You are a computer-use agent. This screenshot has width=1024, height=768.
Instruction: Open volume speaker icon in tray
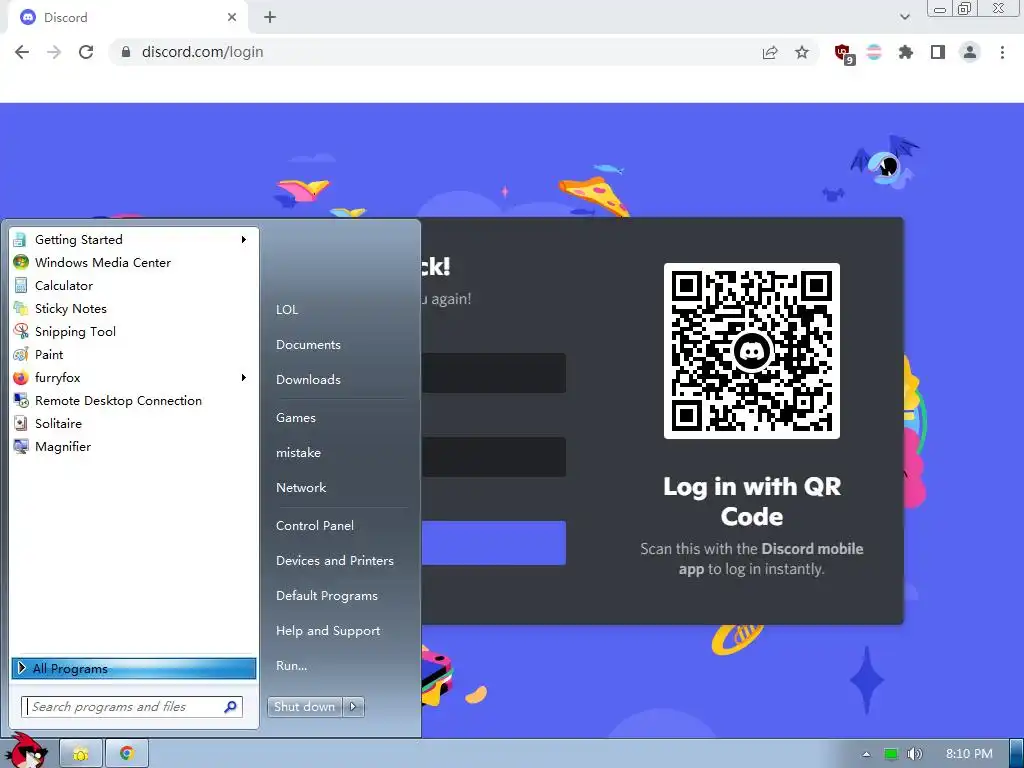pos(915,754)
